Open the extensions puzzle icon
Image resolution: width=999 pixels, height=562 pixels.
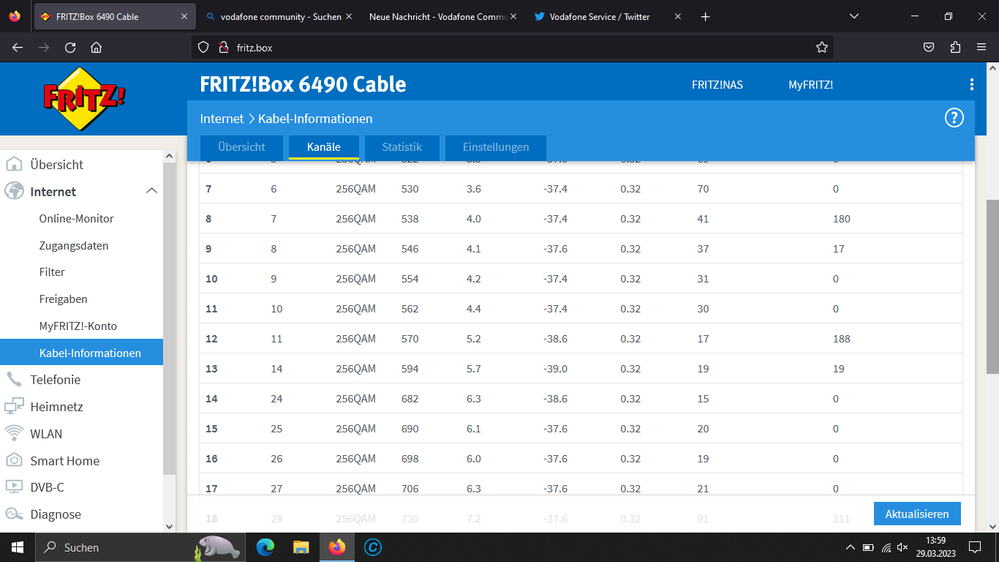(954, 47)
